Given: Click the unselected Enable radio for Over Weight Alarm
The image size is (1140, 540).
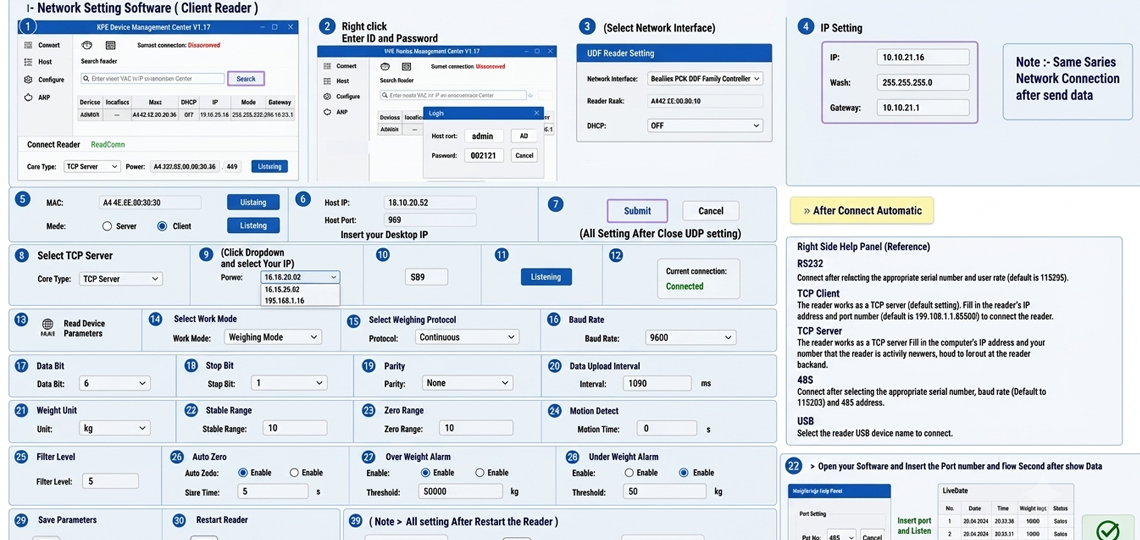Looking at the screenshot, I should tap(479, 472).
